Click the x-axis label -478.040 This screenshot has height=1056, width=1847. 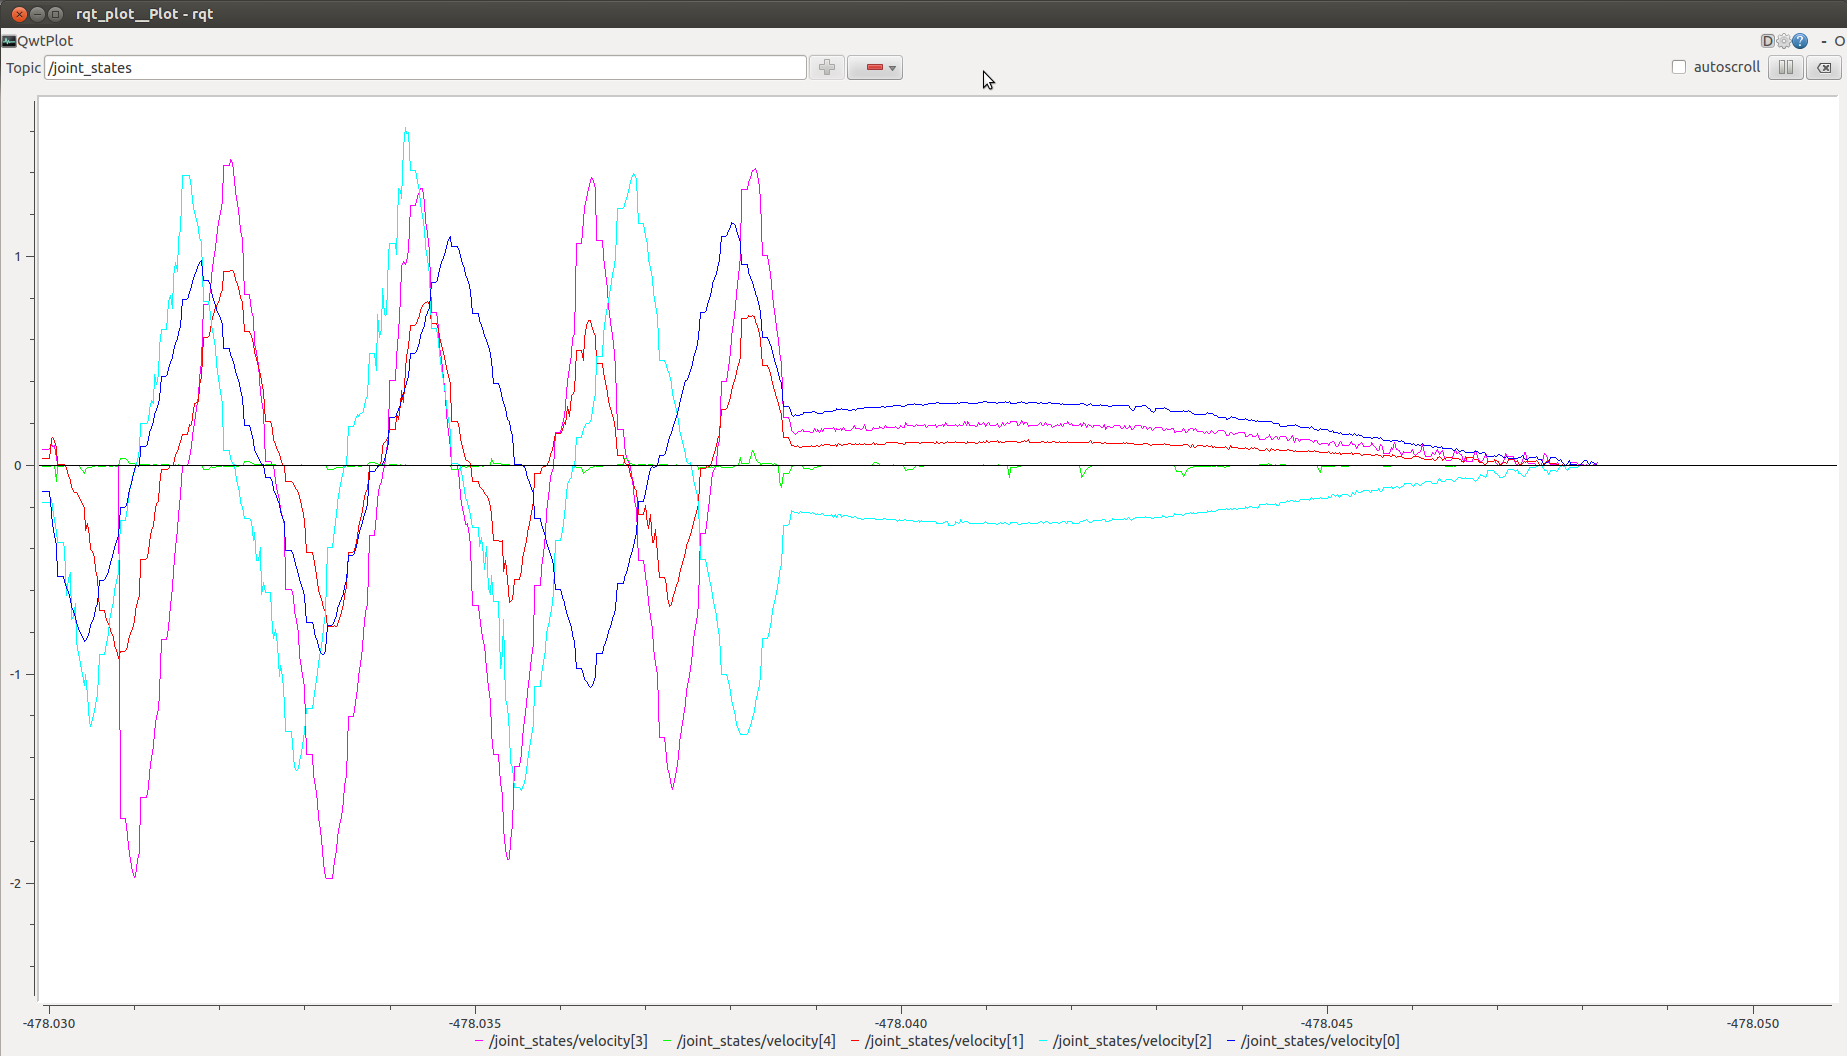901,1023
